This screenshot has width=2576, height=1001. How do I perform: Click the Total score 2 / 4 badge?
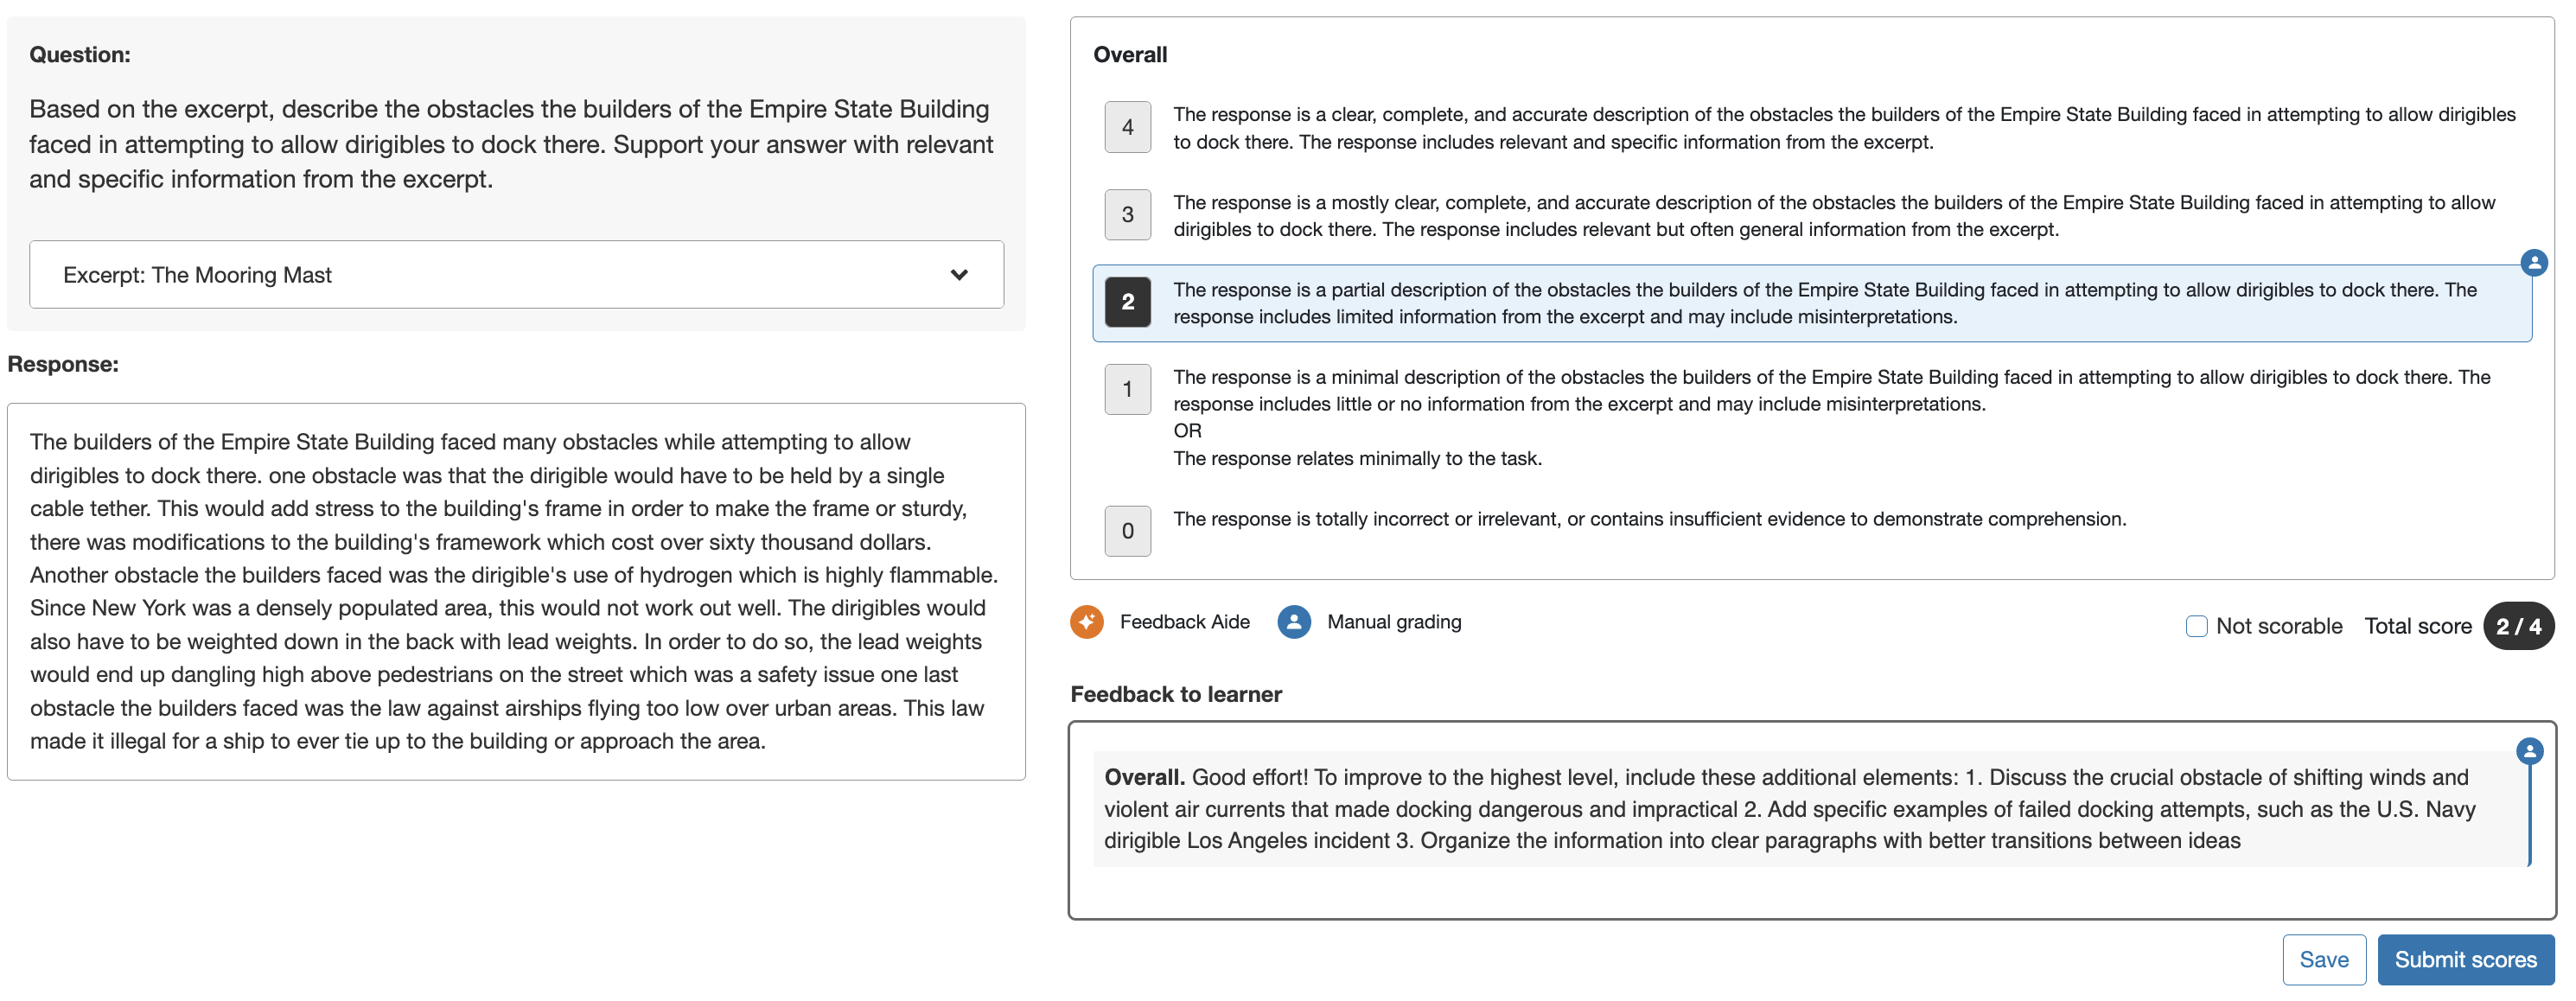[2518, 626]
